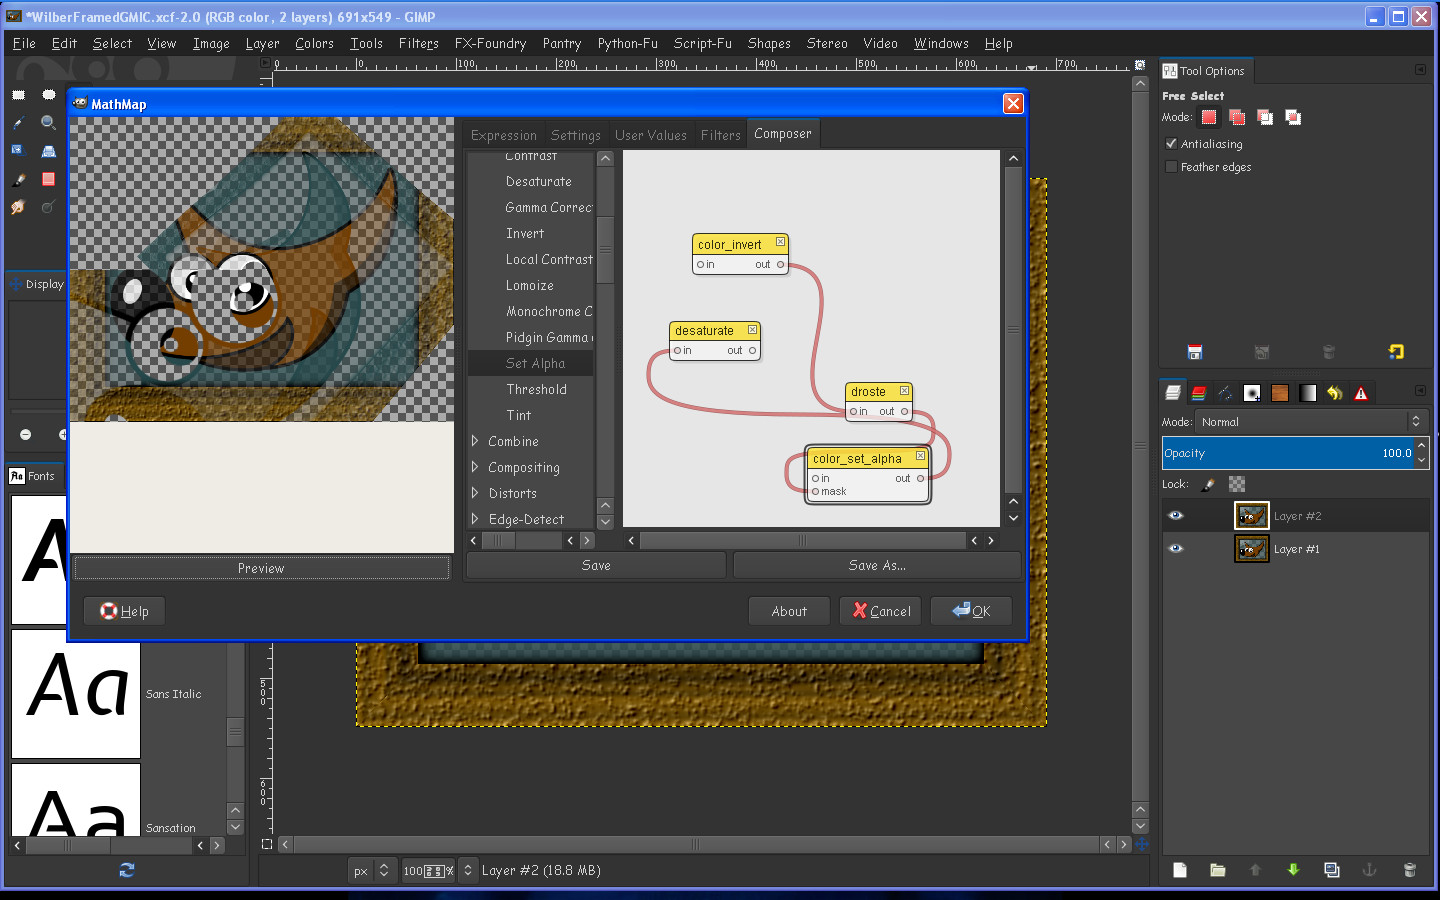Create a new layer group folder
The width and height of the screenshot is (1440, 900).
point(1217,870)
